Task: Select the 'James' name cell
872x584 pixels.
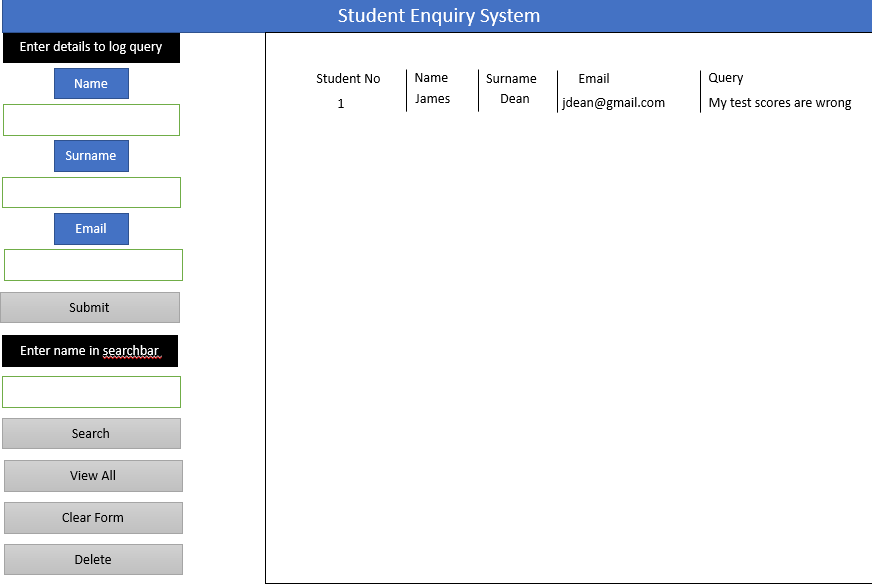Action: pyautogui.click(x=433, y=99)
